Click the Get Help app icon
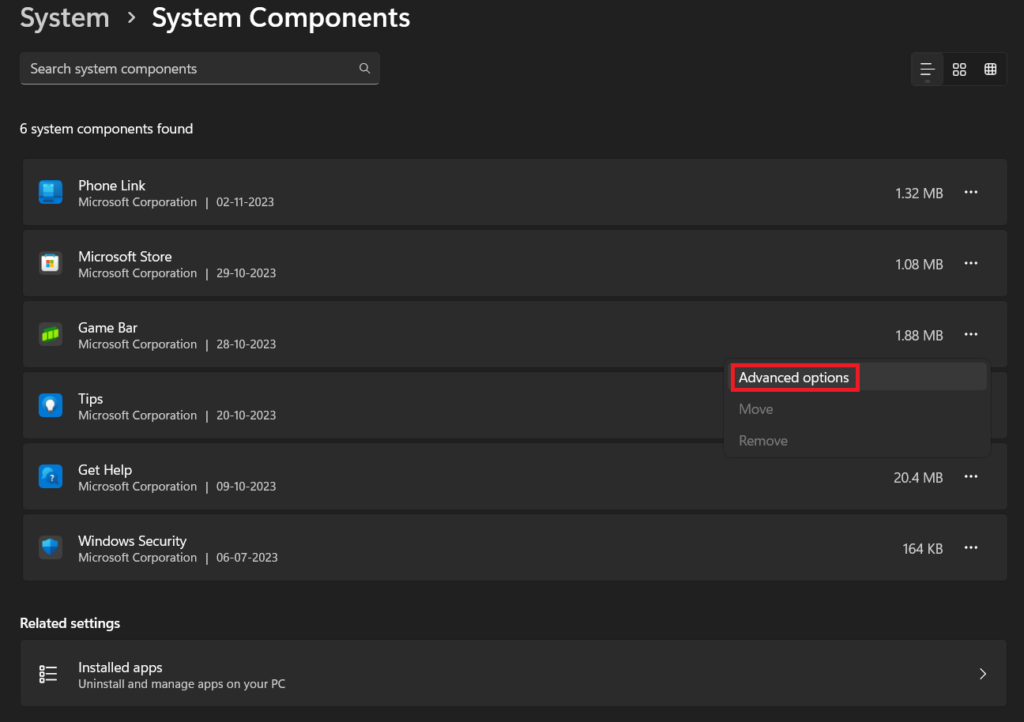 tap(50, 476)
